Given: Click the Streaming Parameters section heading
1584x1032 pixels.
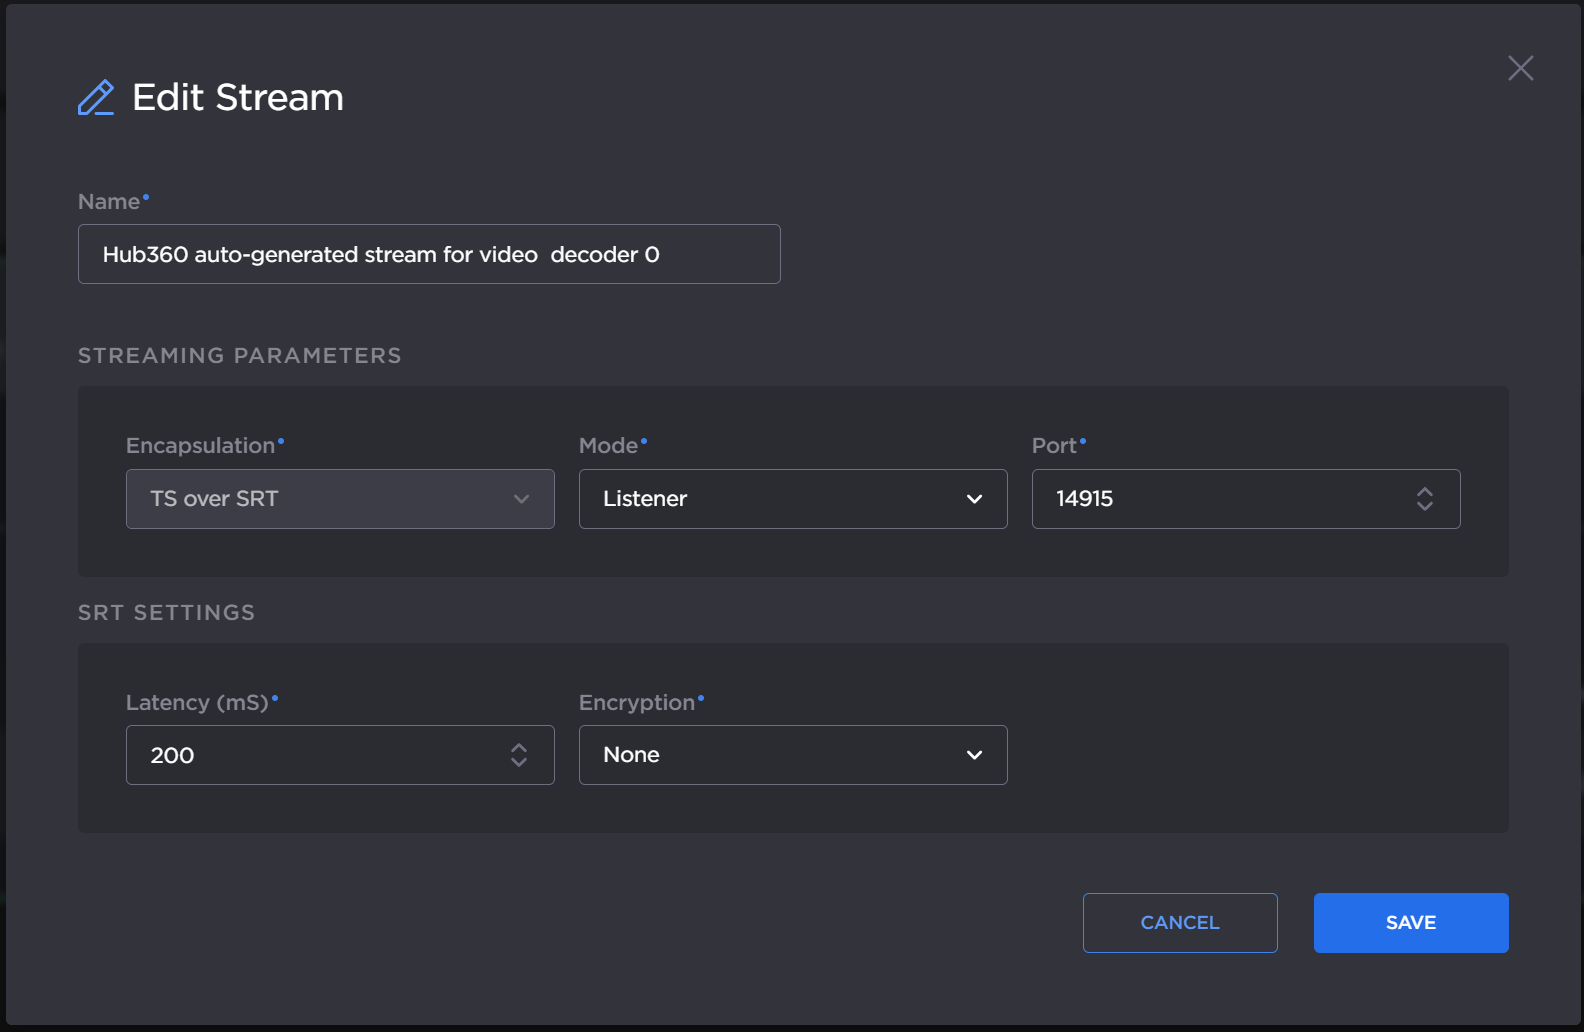Looking at the screenshot, I should click(240, 356).
